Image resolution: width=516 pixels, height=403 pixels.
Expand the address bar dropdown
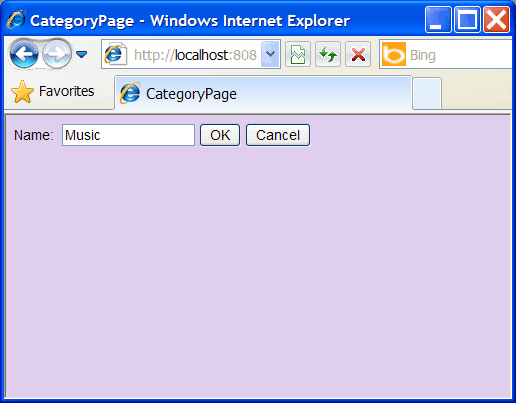point(270,54)
